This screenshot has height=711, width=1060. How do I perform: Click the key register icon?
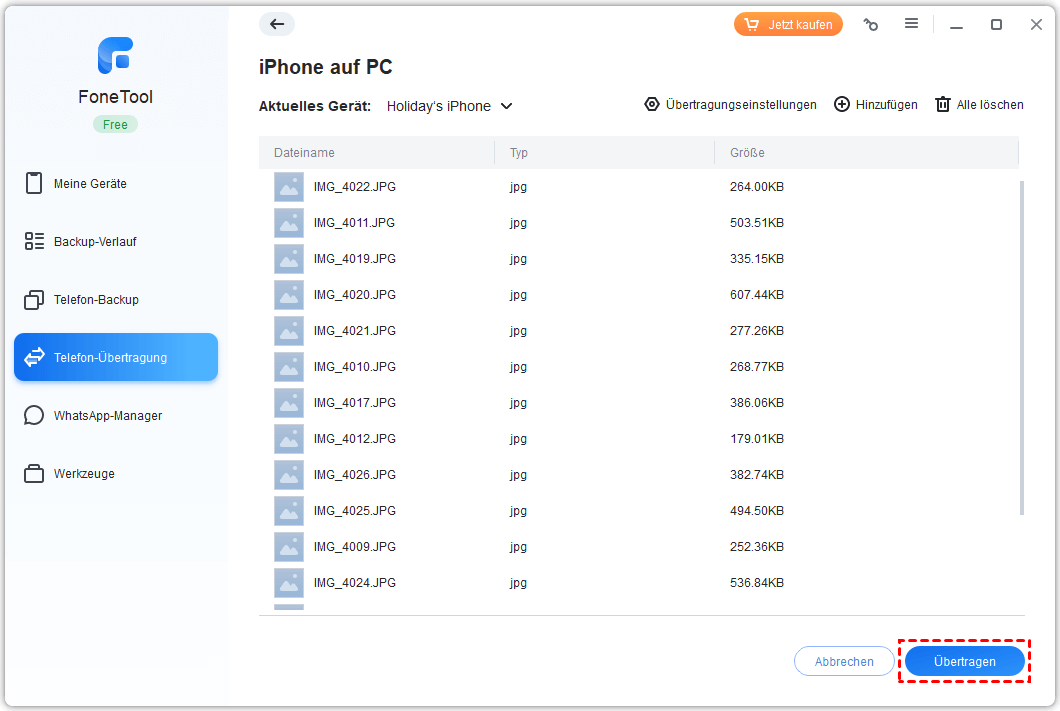[x=871, y=25]
